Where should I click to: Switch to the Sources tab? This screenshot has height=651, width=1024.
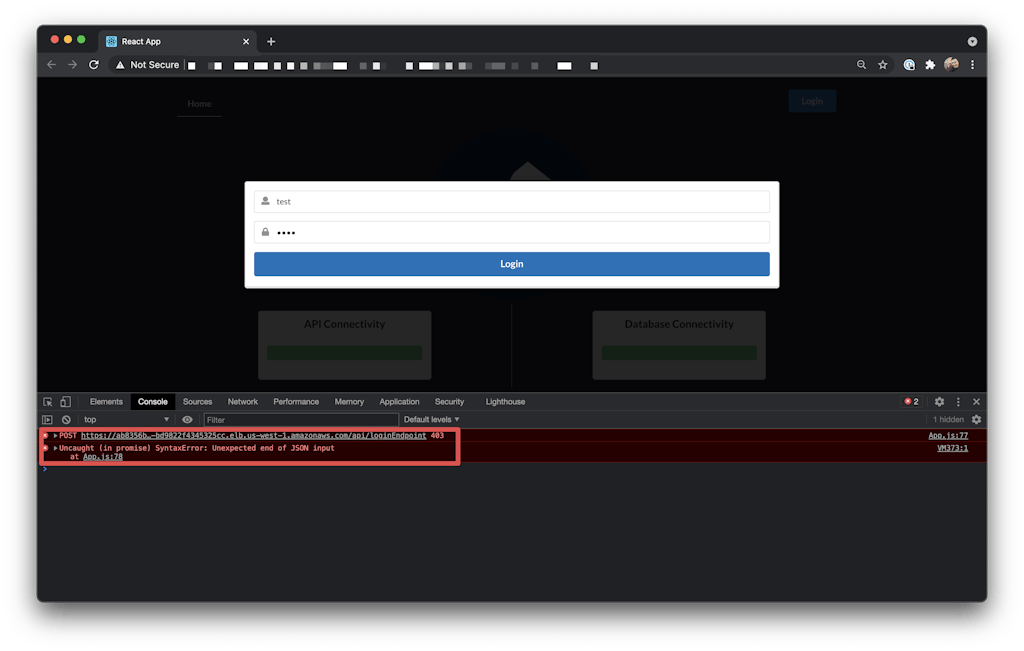[x=197, y=402]
